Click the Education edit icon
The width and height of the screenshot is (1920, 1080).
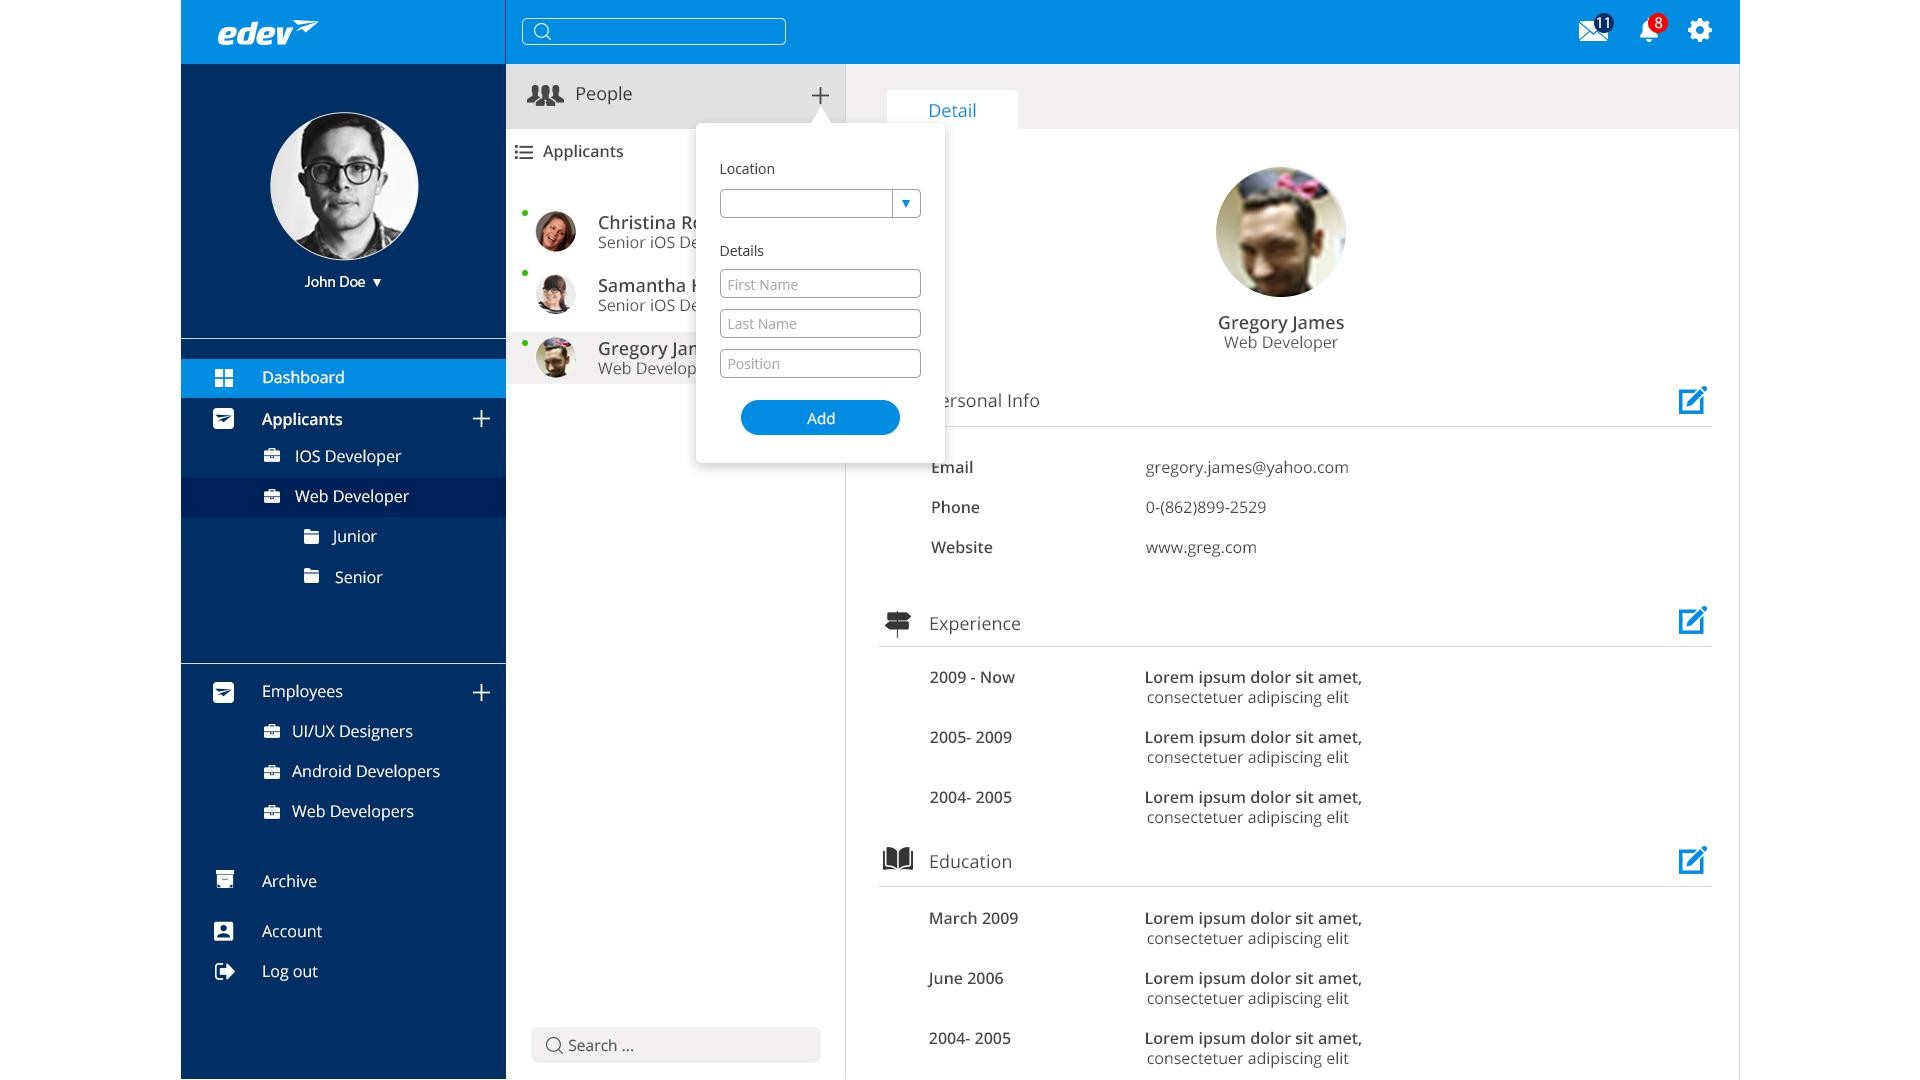(x=1692, y=861)
